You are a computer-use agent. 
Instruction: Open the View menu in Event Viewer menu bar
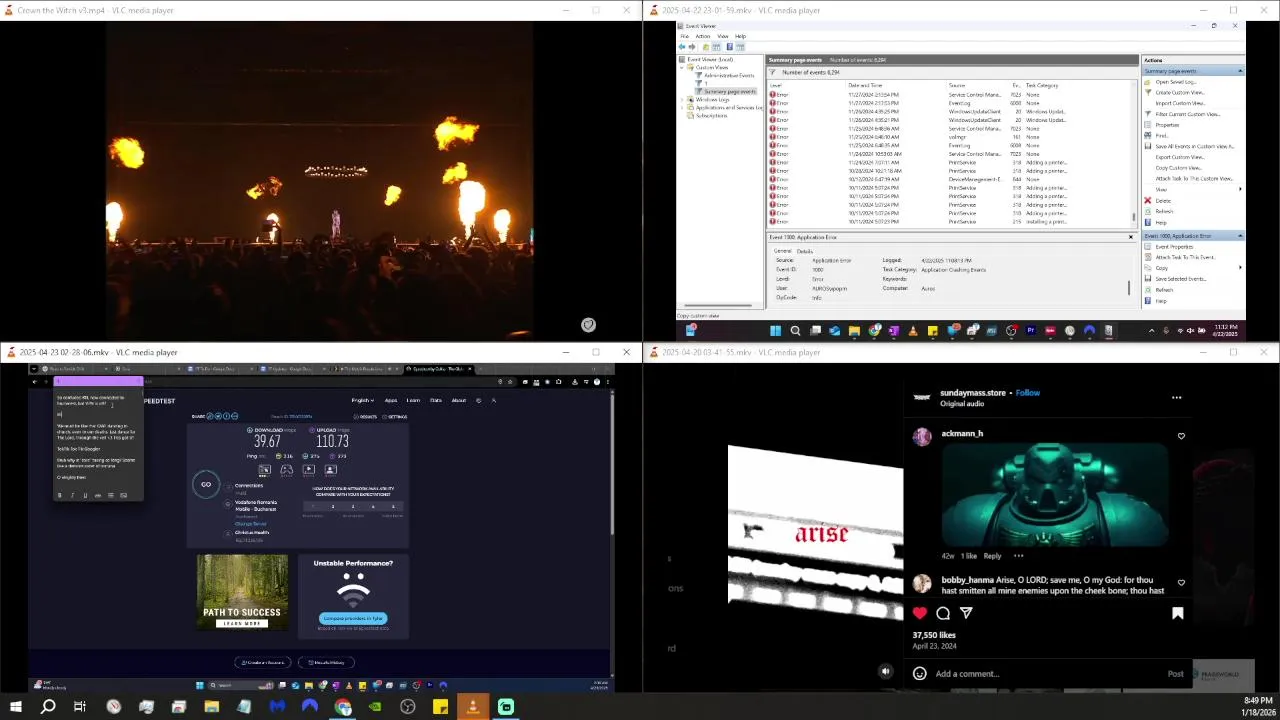click(722, 36)
